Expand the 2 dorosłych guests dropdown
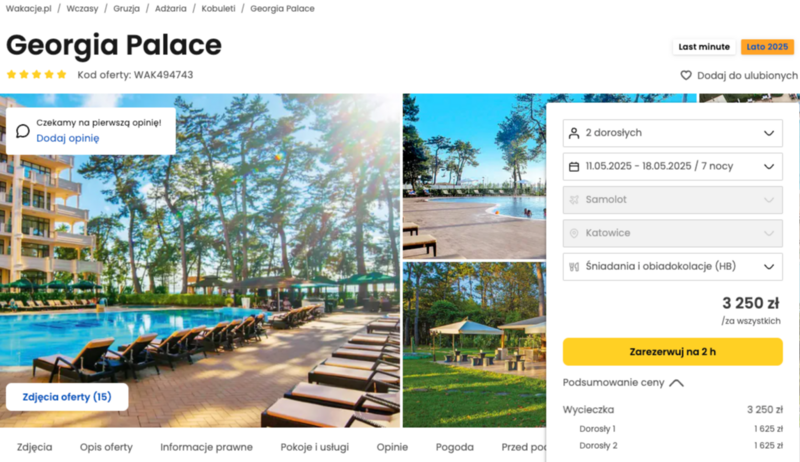The width and height of the screenshot is (800, 462). [x=672, y=133]
